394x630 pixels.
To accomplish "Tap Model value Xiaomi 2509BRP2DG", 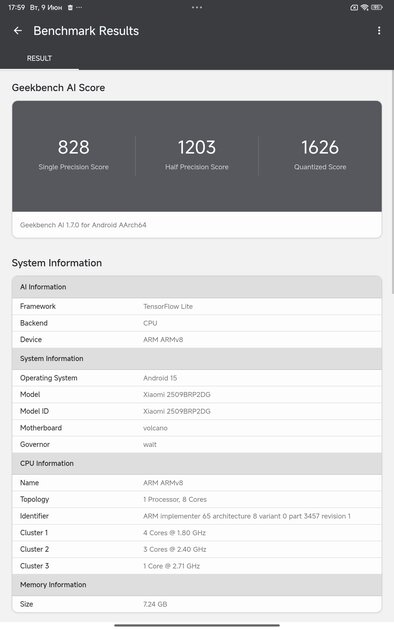I will [x=177, y=395].
